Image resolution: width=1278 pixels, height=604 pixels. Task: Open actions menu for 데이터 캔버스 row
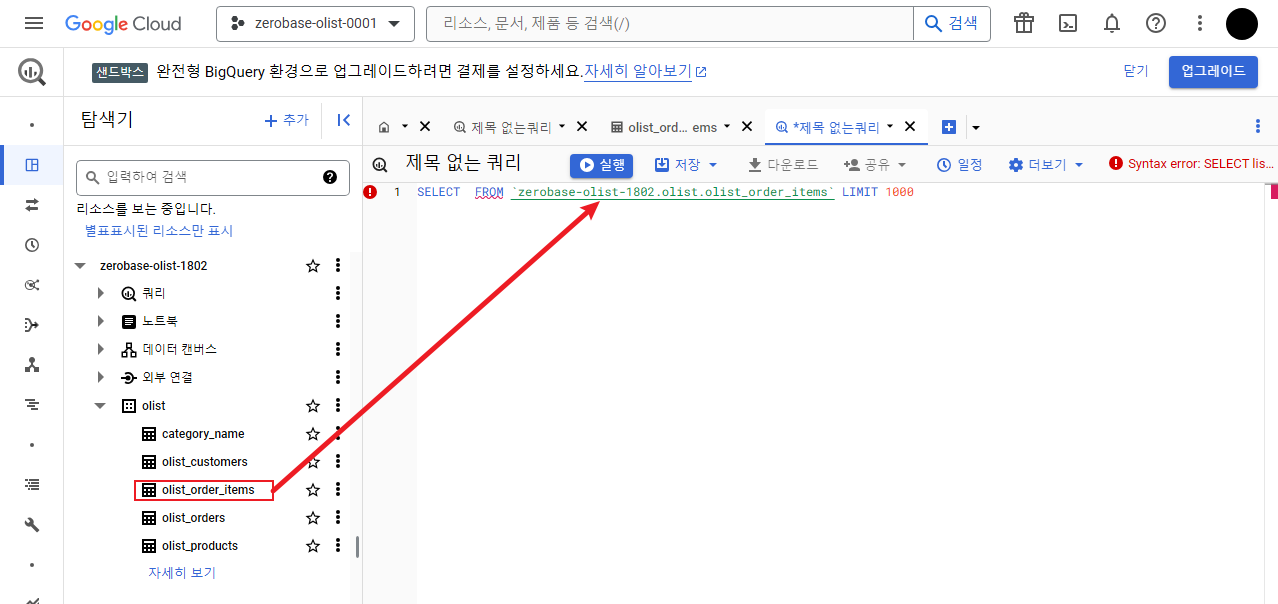pyautogui.click(x=338, y=350)
